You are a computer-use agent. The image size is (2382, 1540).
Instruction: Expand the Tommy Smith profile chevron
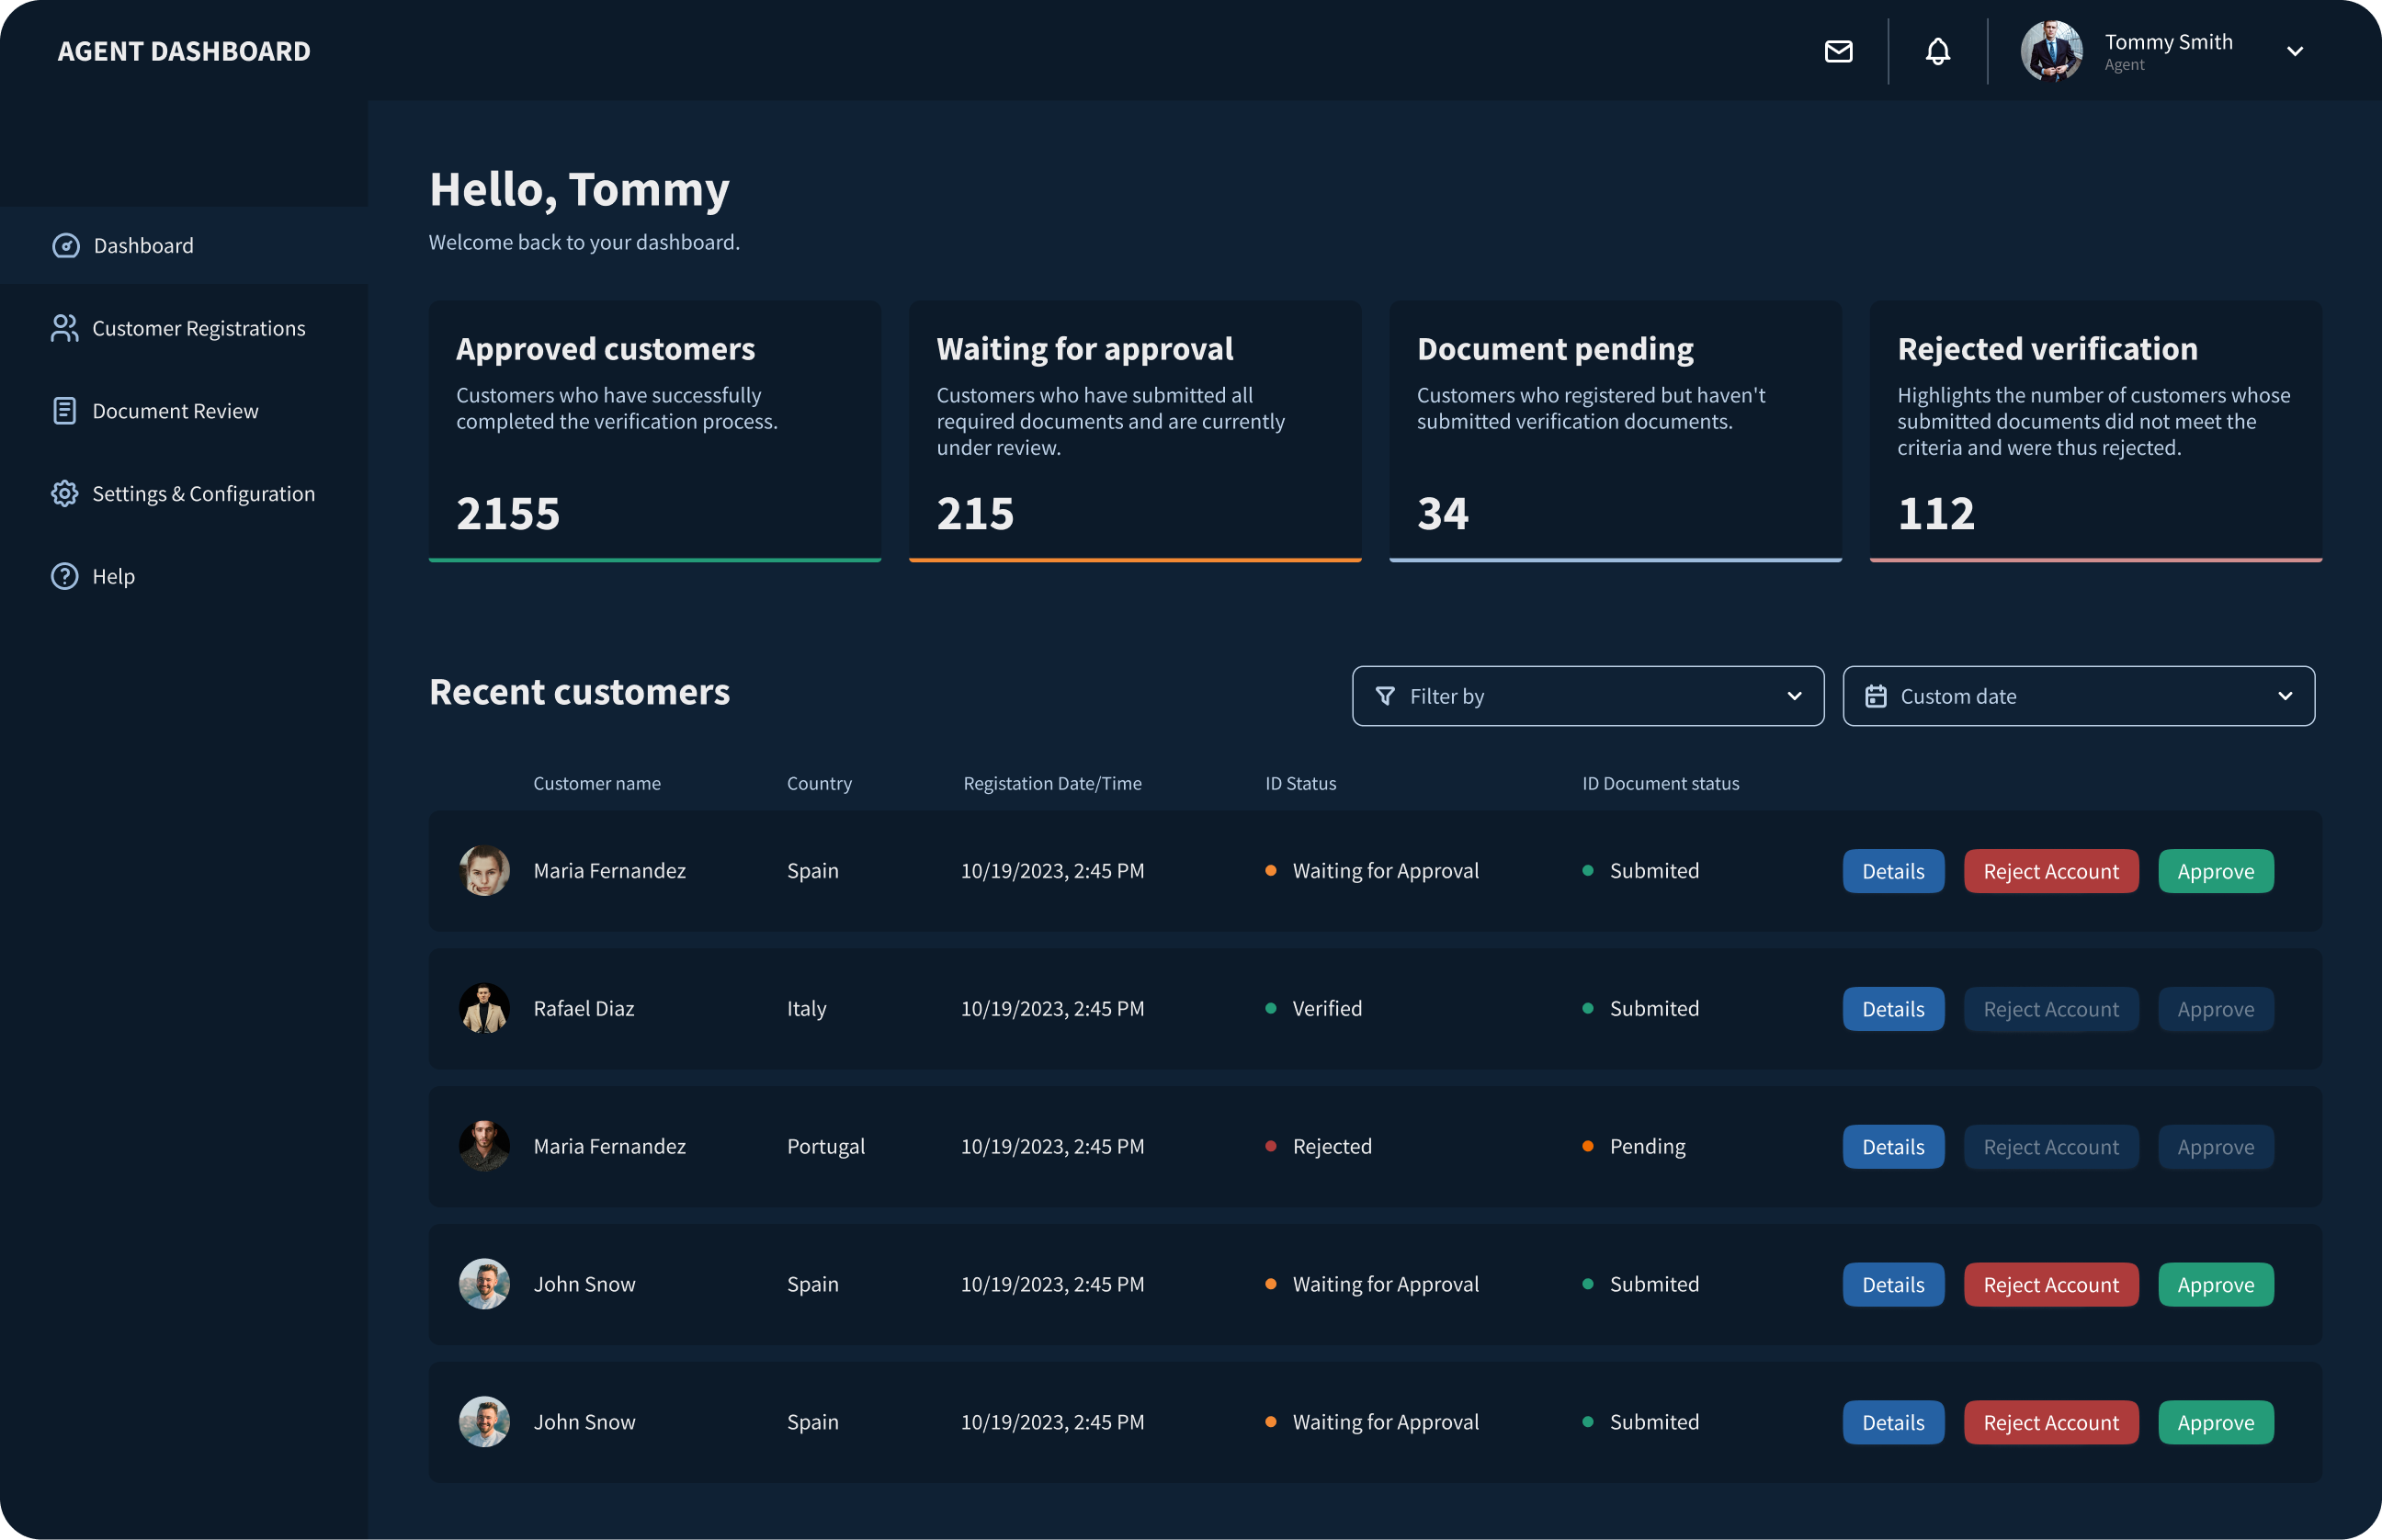click(x=2294, y=51)
